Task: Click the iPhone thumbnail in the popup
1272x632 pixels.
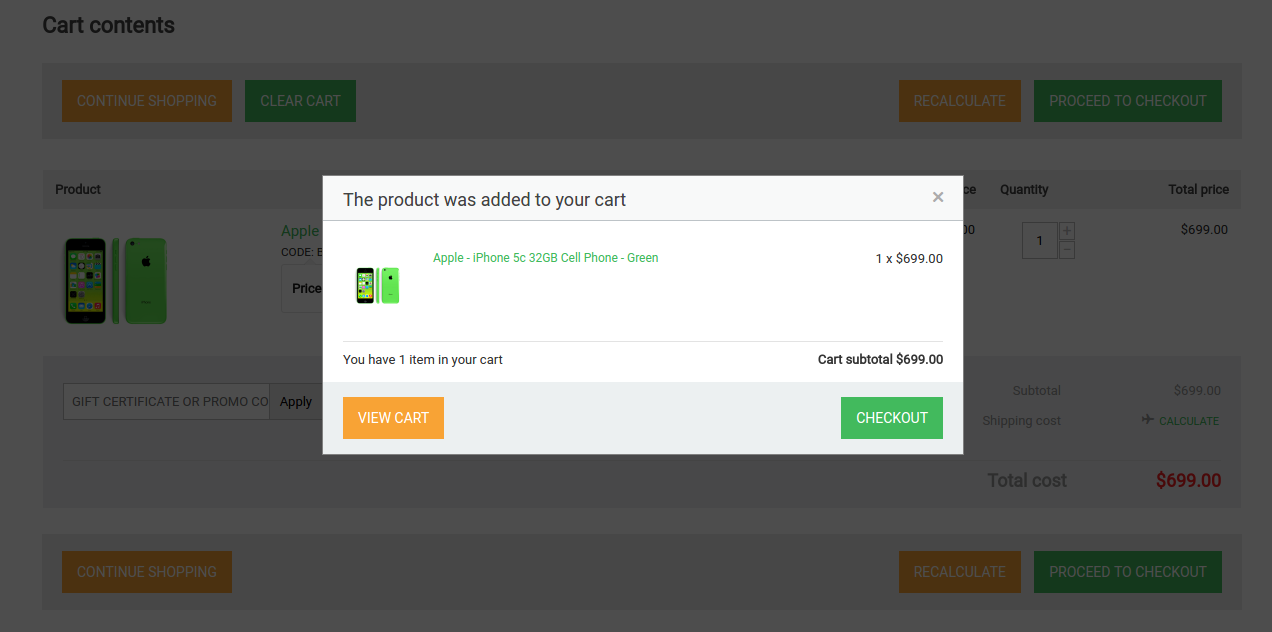Action: (x=378, y=285)
